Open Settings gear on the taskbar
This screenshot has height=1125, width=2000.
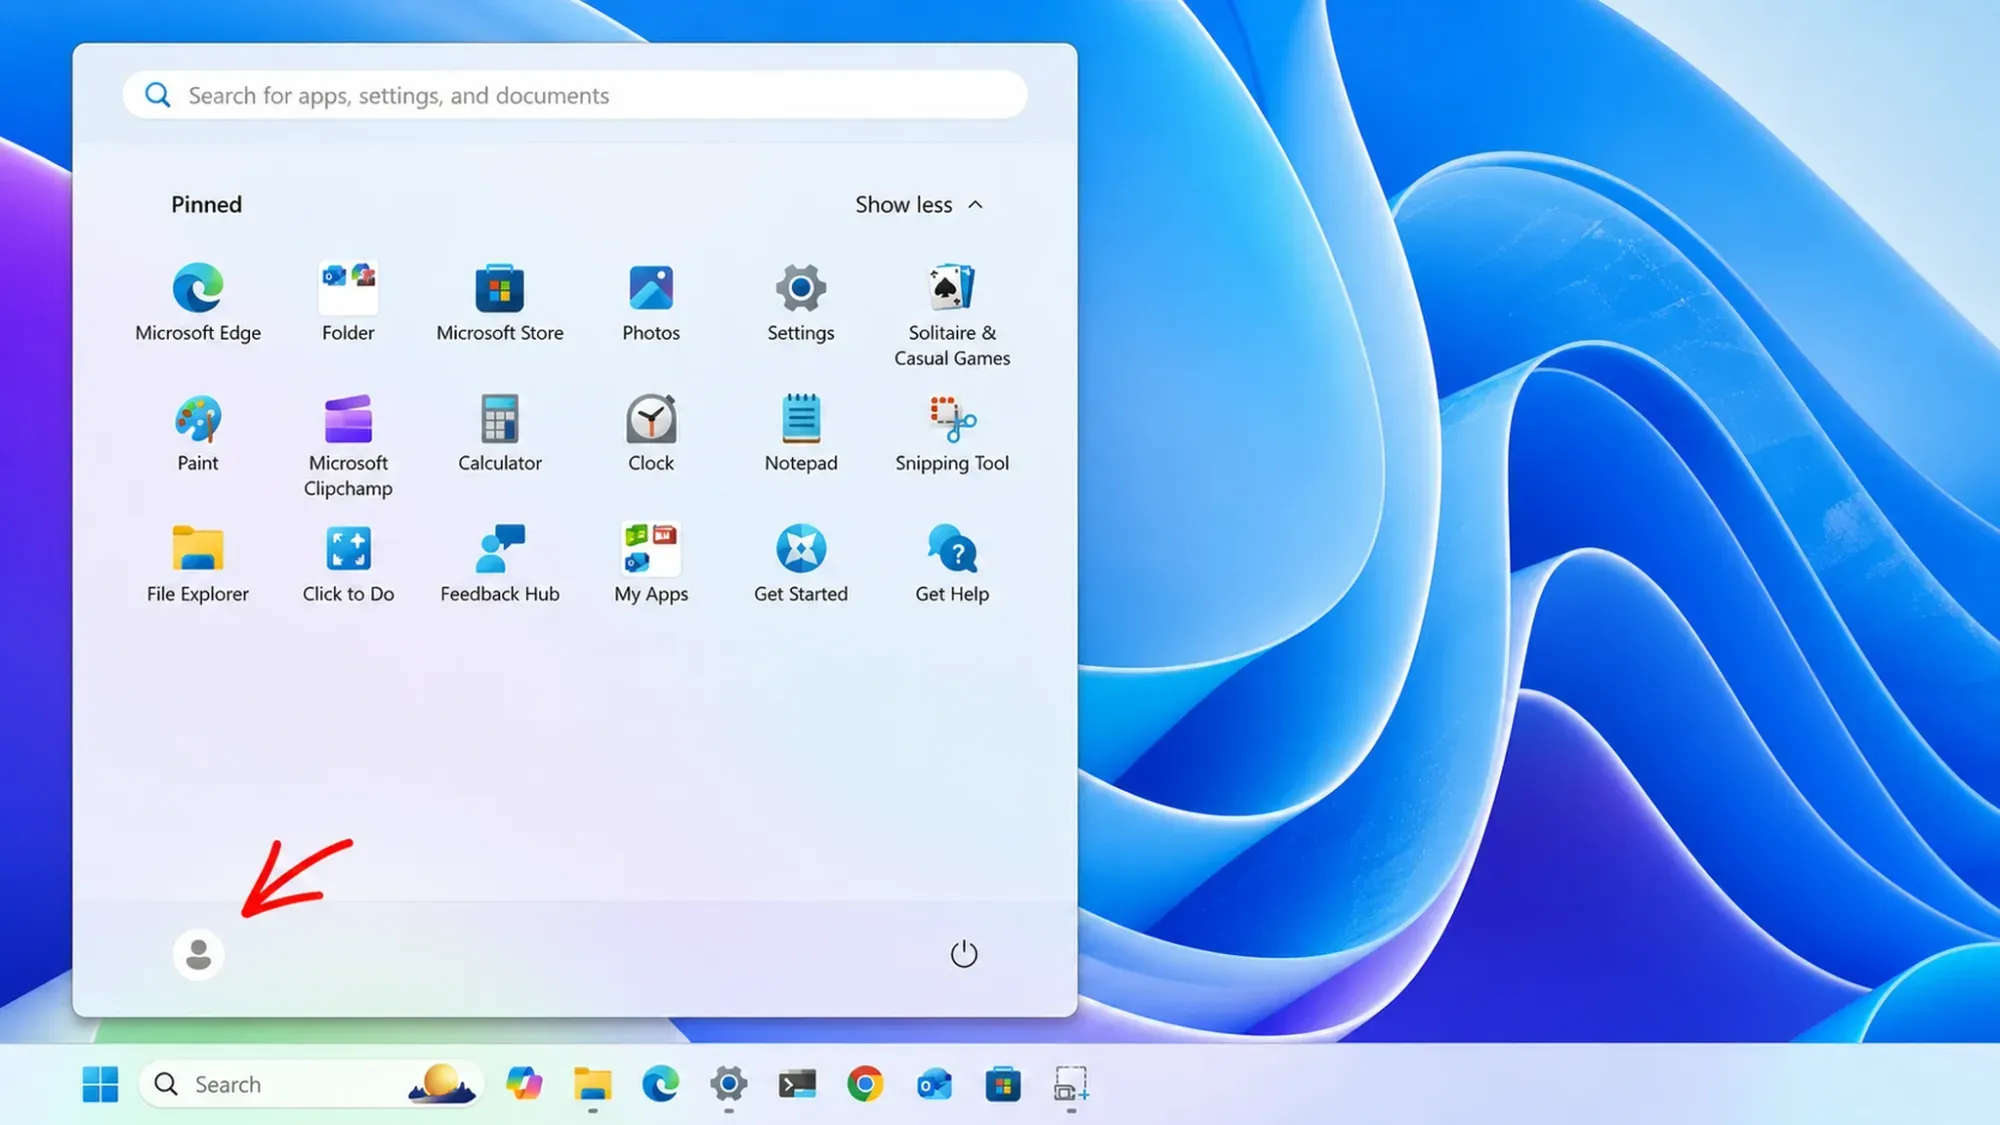pyautogui.click(x=729, y=1084)
